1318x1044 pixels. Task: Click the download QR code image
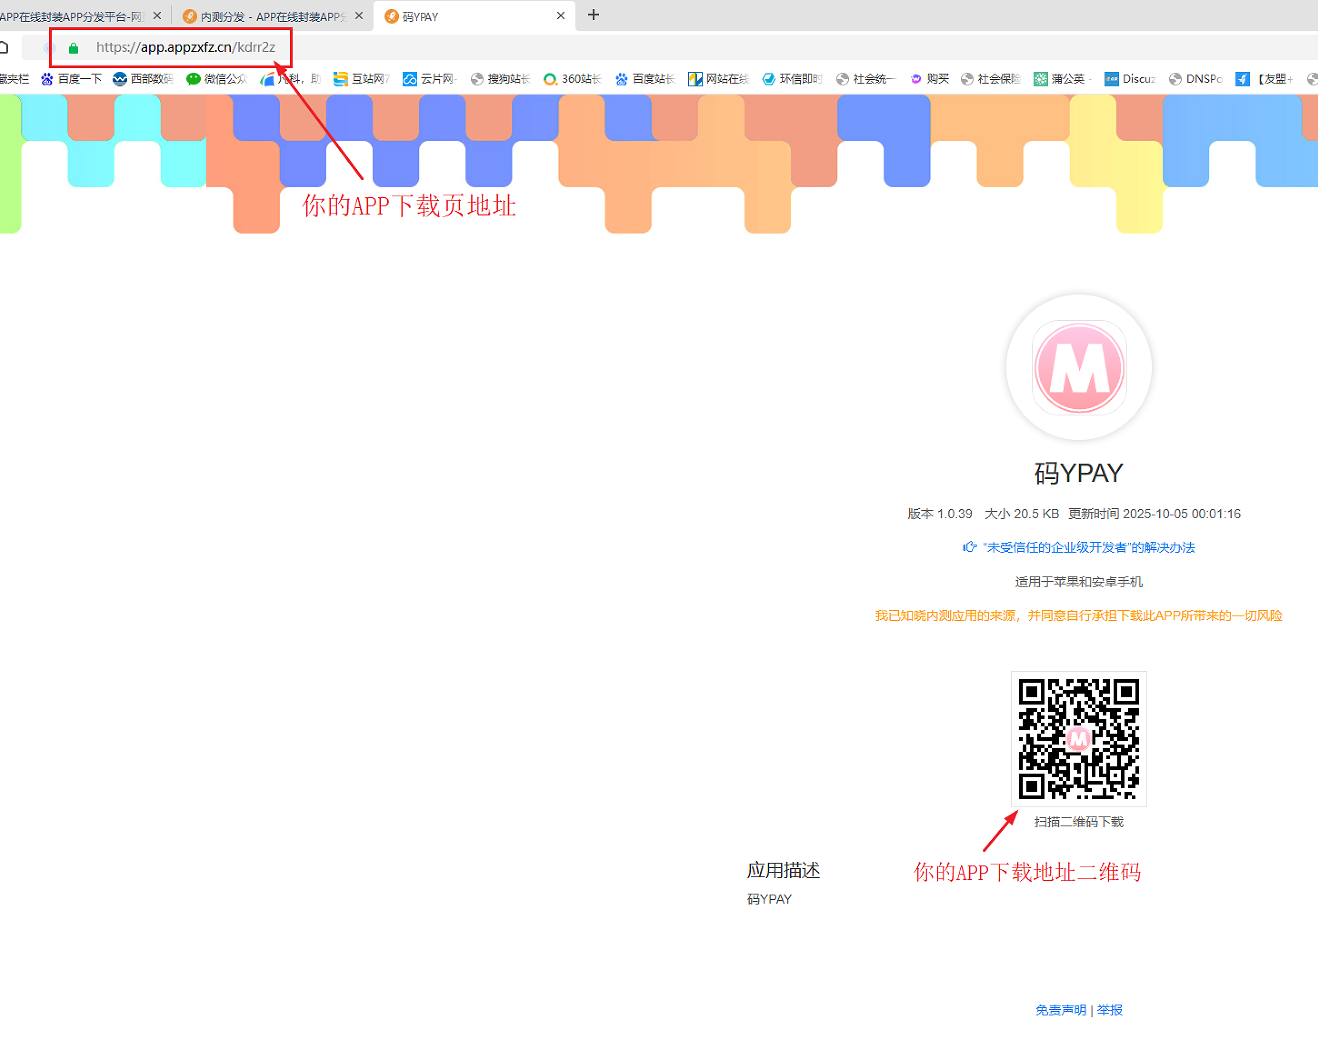coord(1079,738)
